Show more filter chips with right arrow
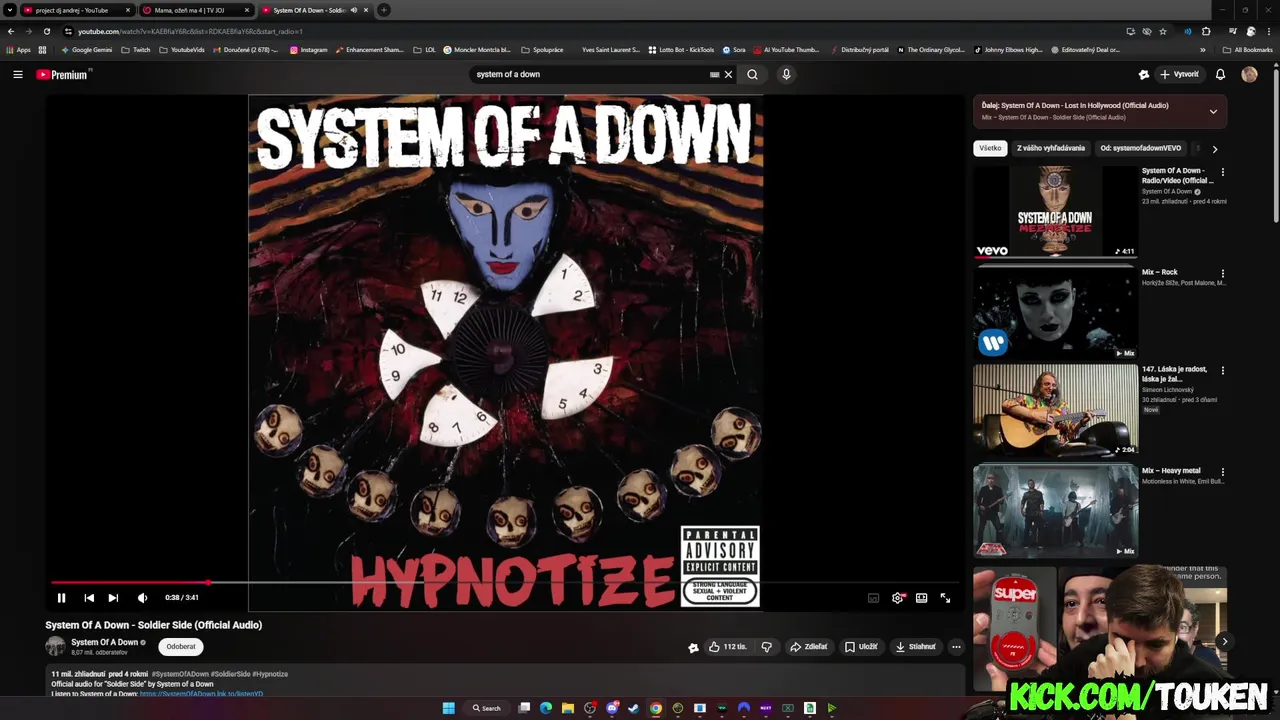Screen dimensions: 1280x720 (x=1214, y=149)
